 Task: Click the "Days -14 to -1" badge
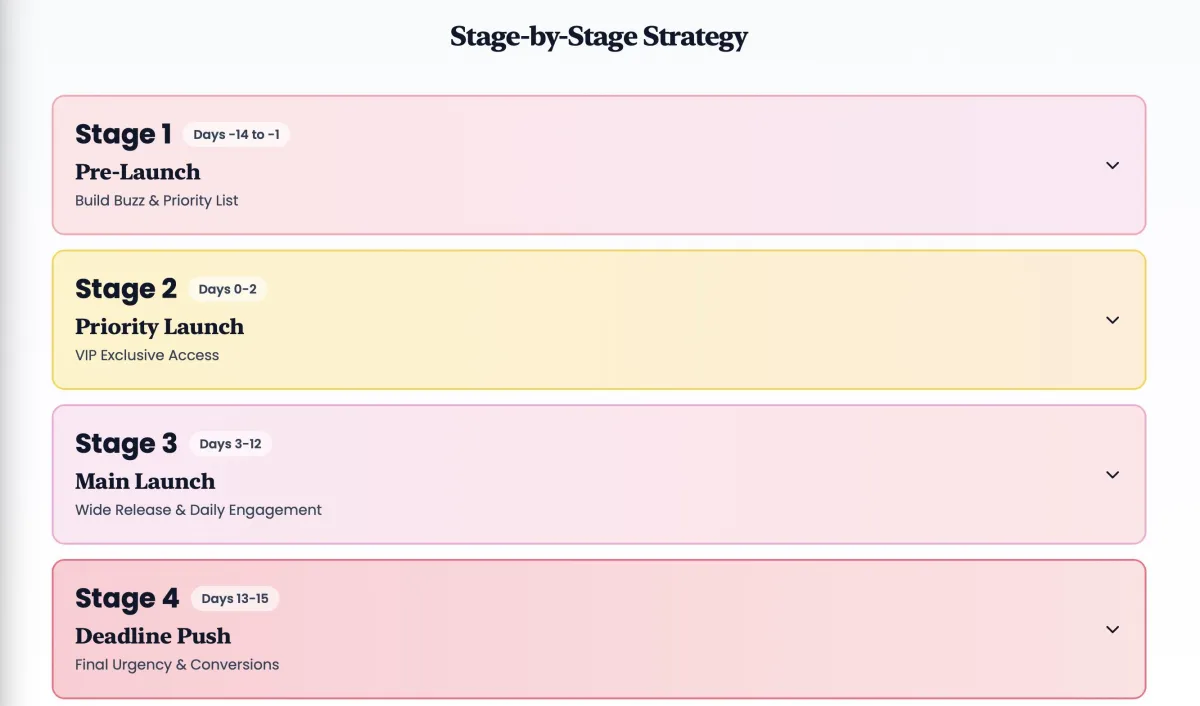point(236,135)
